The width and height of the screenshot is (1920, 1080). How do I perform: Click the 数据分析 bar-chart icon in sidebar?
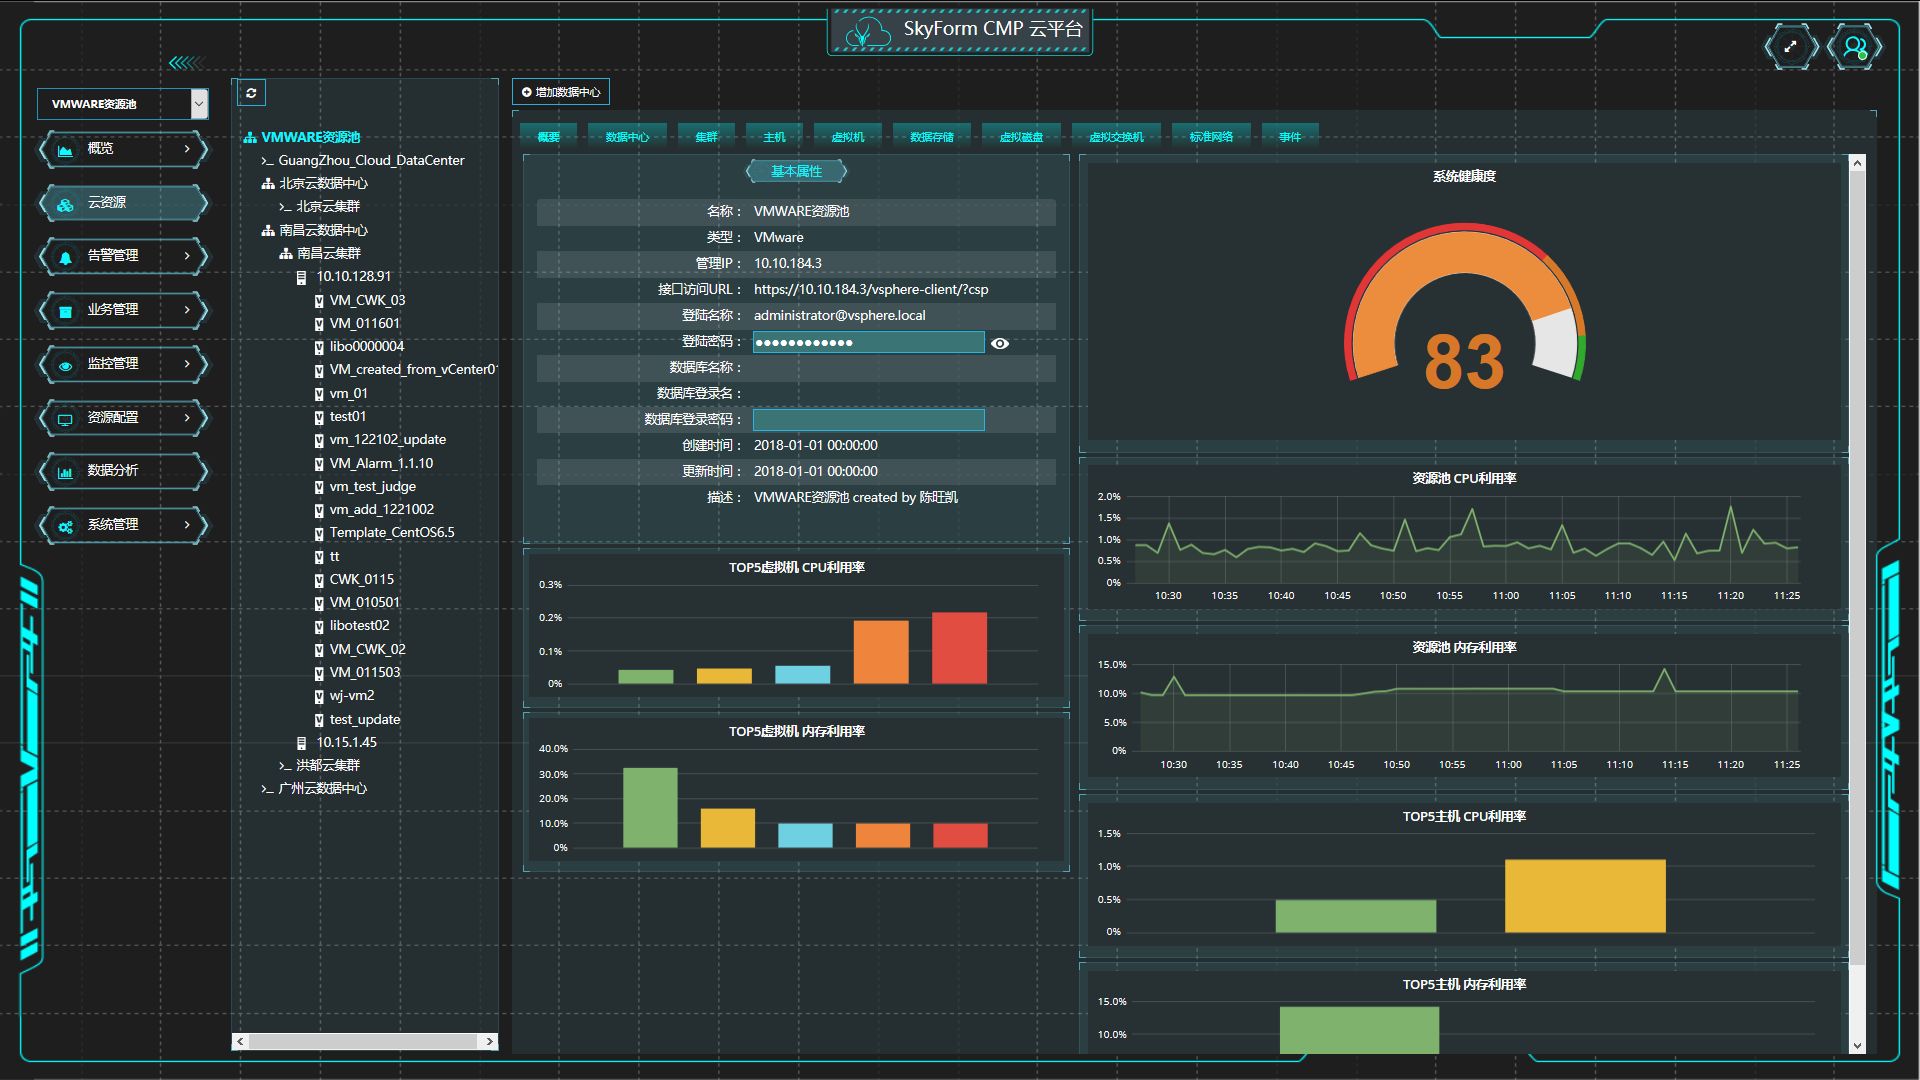pyautogui.click(x=65, y=472)
